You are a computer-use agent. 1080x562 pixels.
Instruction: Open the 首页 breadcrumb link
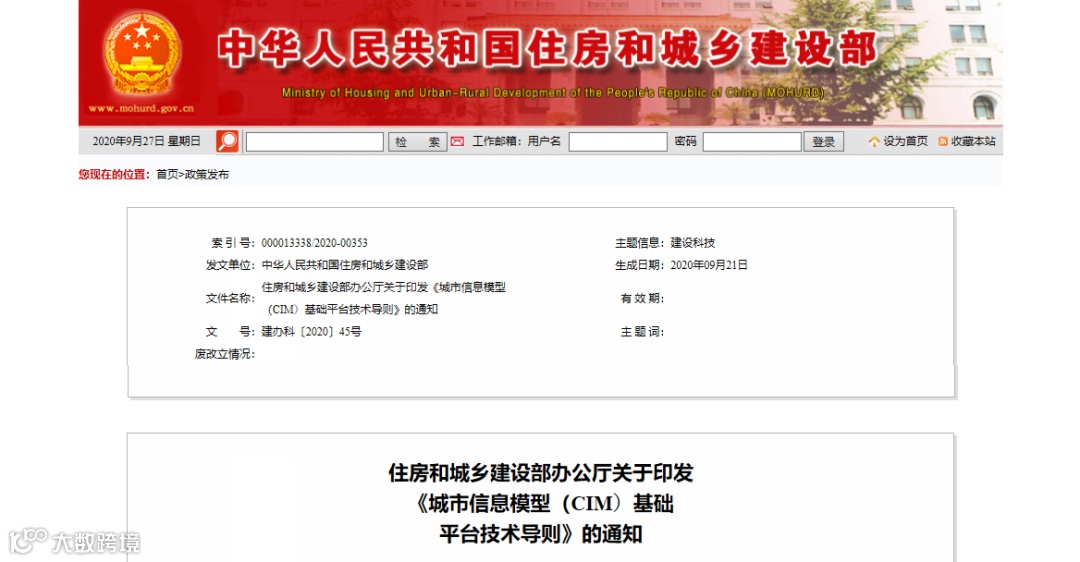(x=167, y=174)
